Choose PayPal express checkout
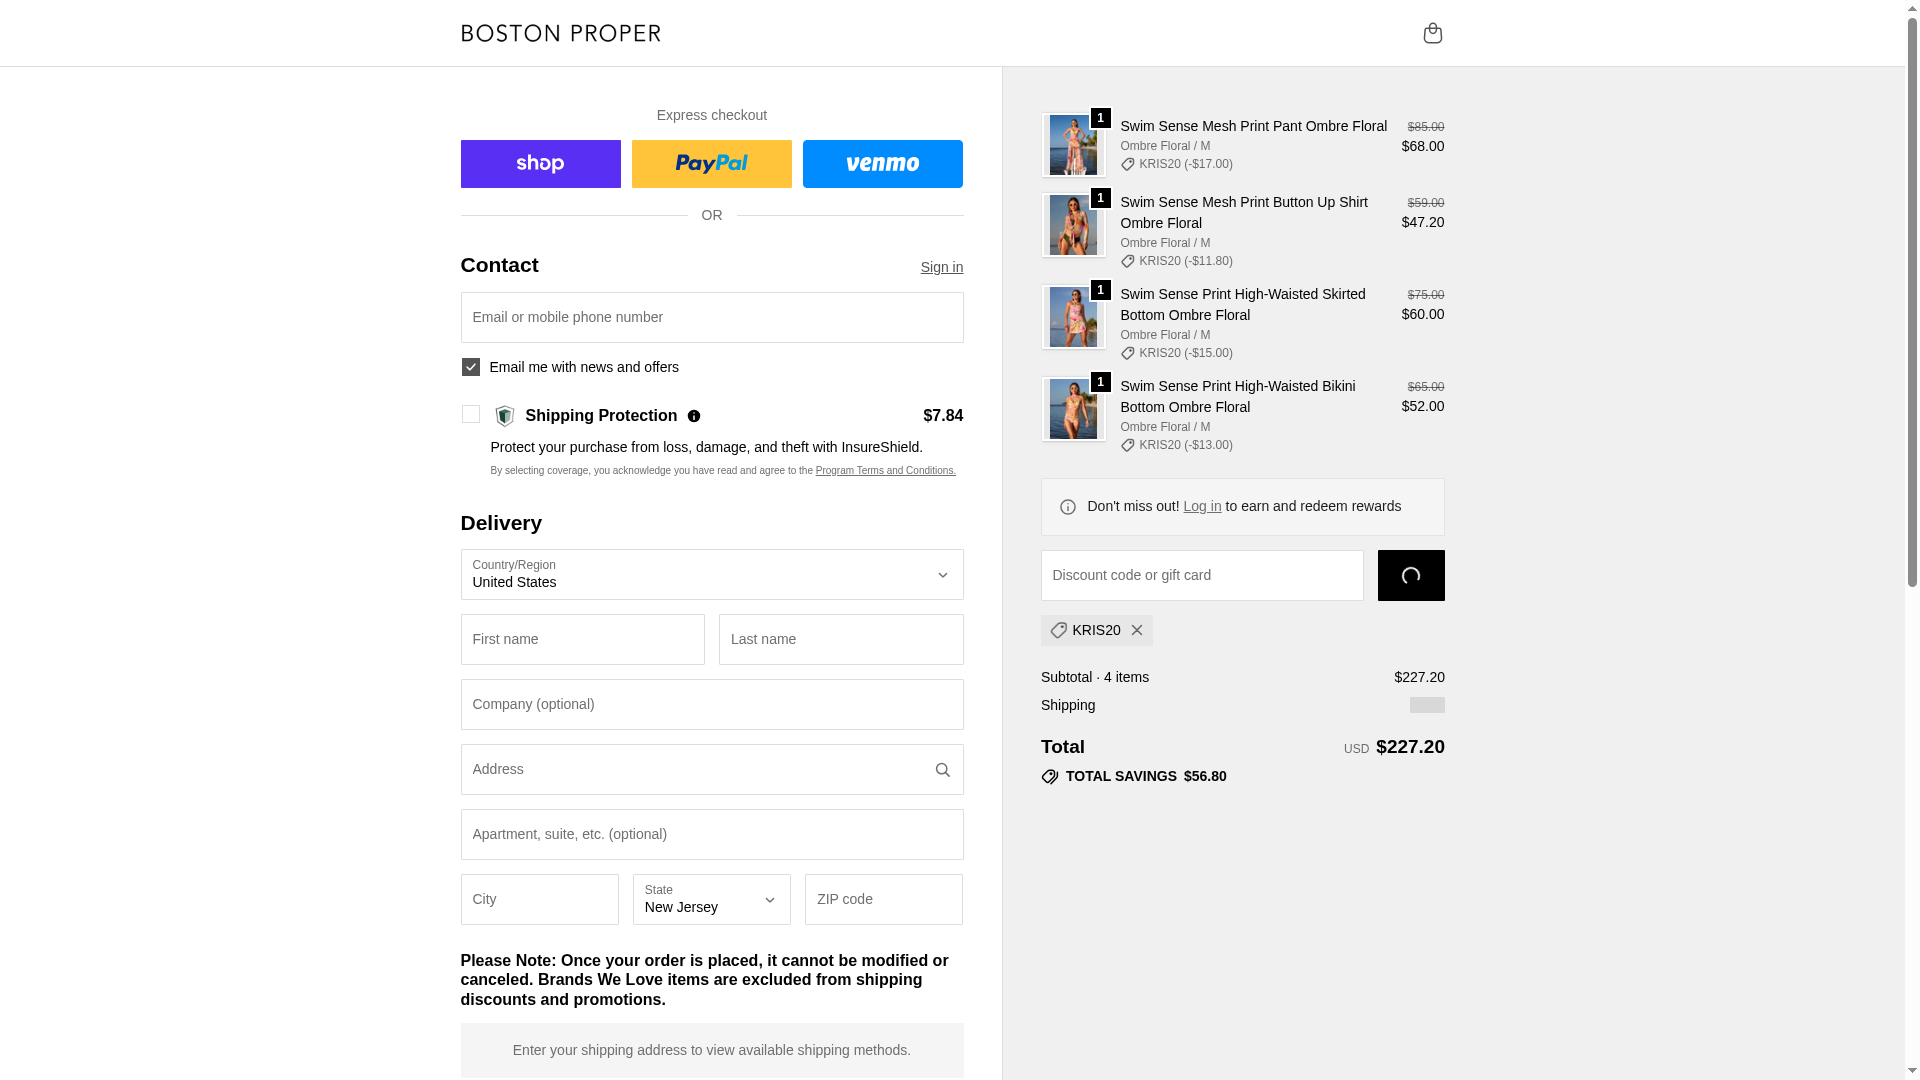 click(x=711, y=164)
